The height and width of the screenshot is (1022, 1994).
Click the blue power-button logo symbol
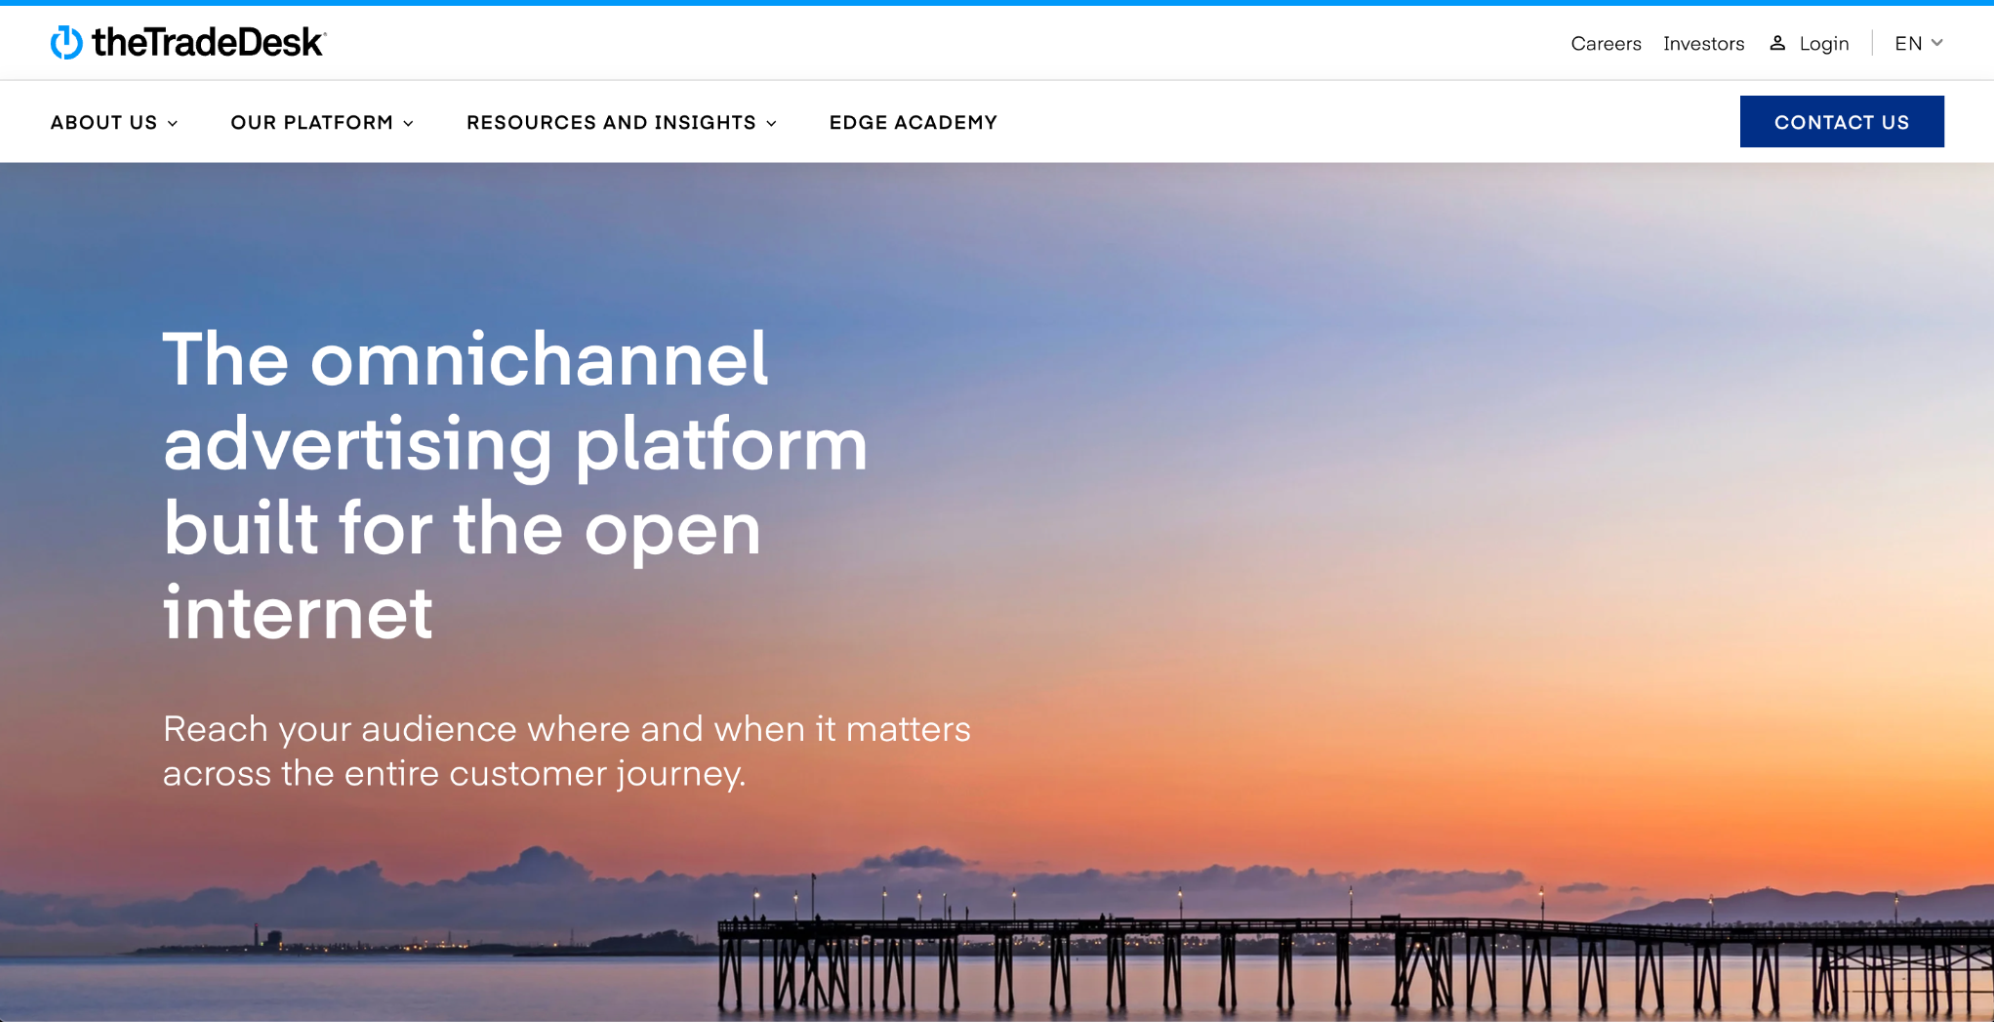65,42
